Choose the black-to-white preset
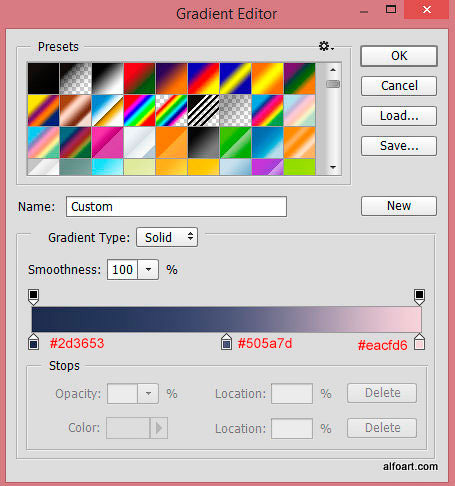 (x=107, y=78)
